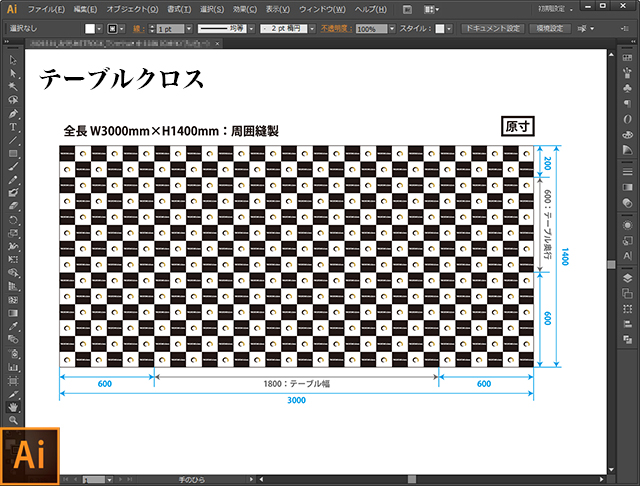
Task: Choose the Rotate tool
Action: [x=13, y=220]
